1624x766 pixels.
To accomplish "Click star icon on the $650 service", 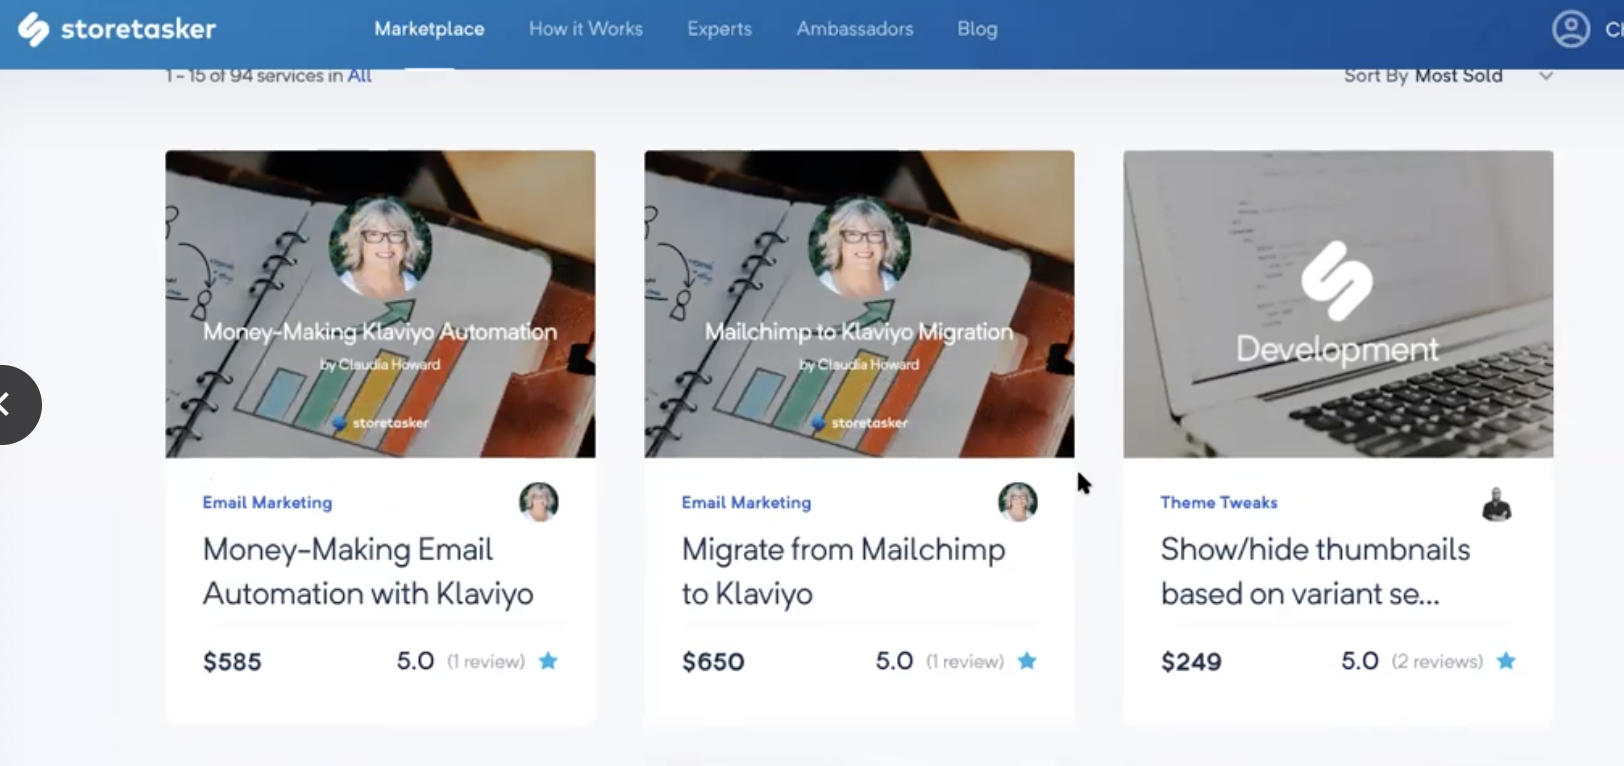I will [1027, 661].
